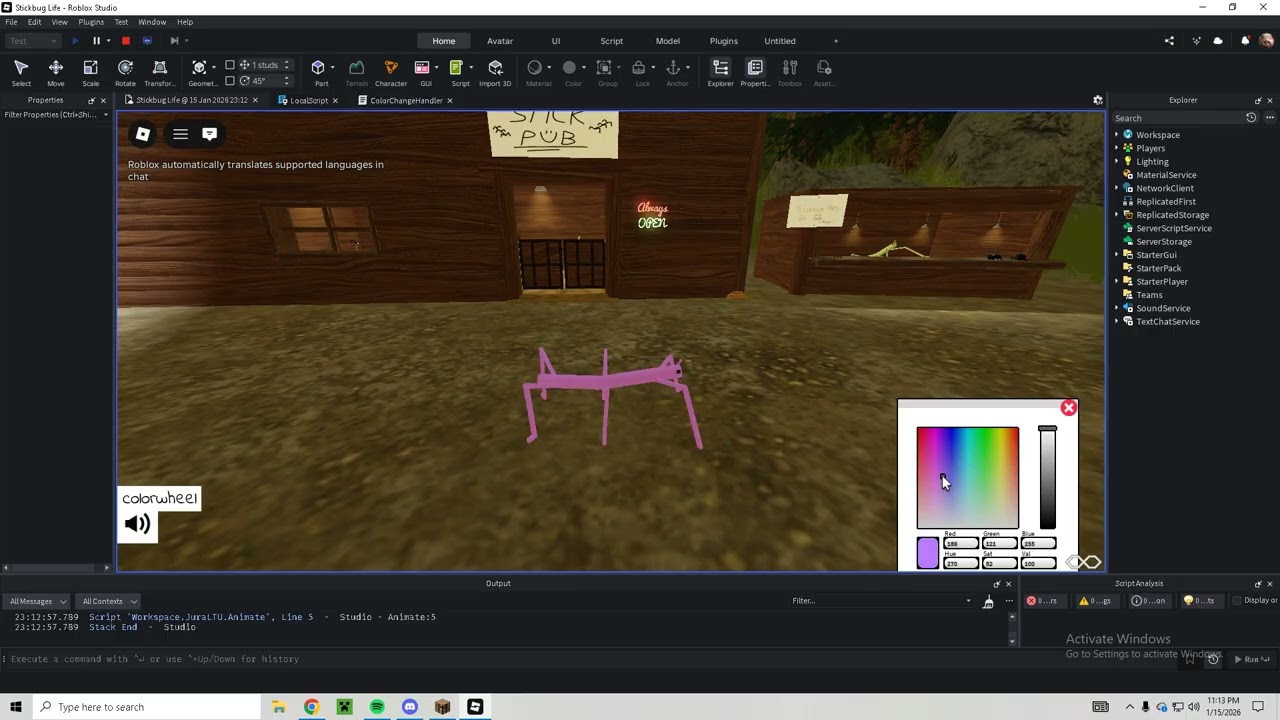Open the Character tool

click(x=391, y=73)
